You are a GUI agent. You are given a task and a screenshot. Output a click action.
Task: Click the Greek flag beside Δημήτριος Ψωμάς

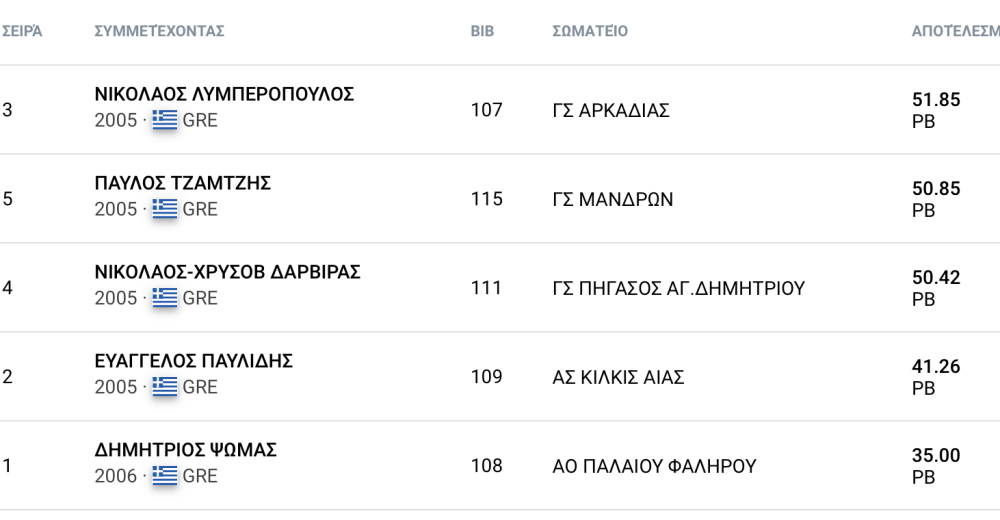point(165,476)
